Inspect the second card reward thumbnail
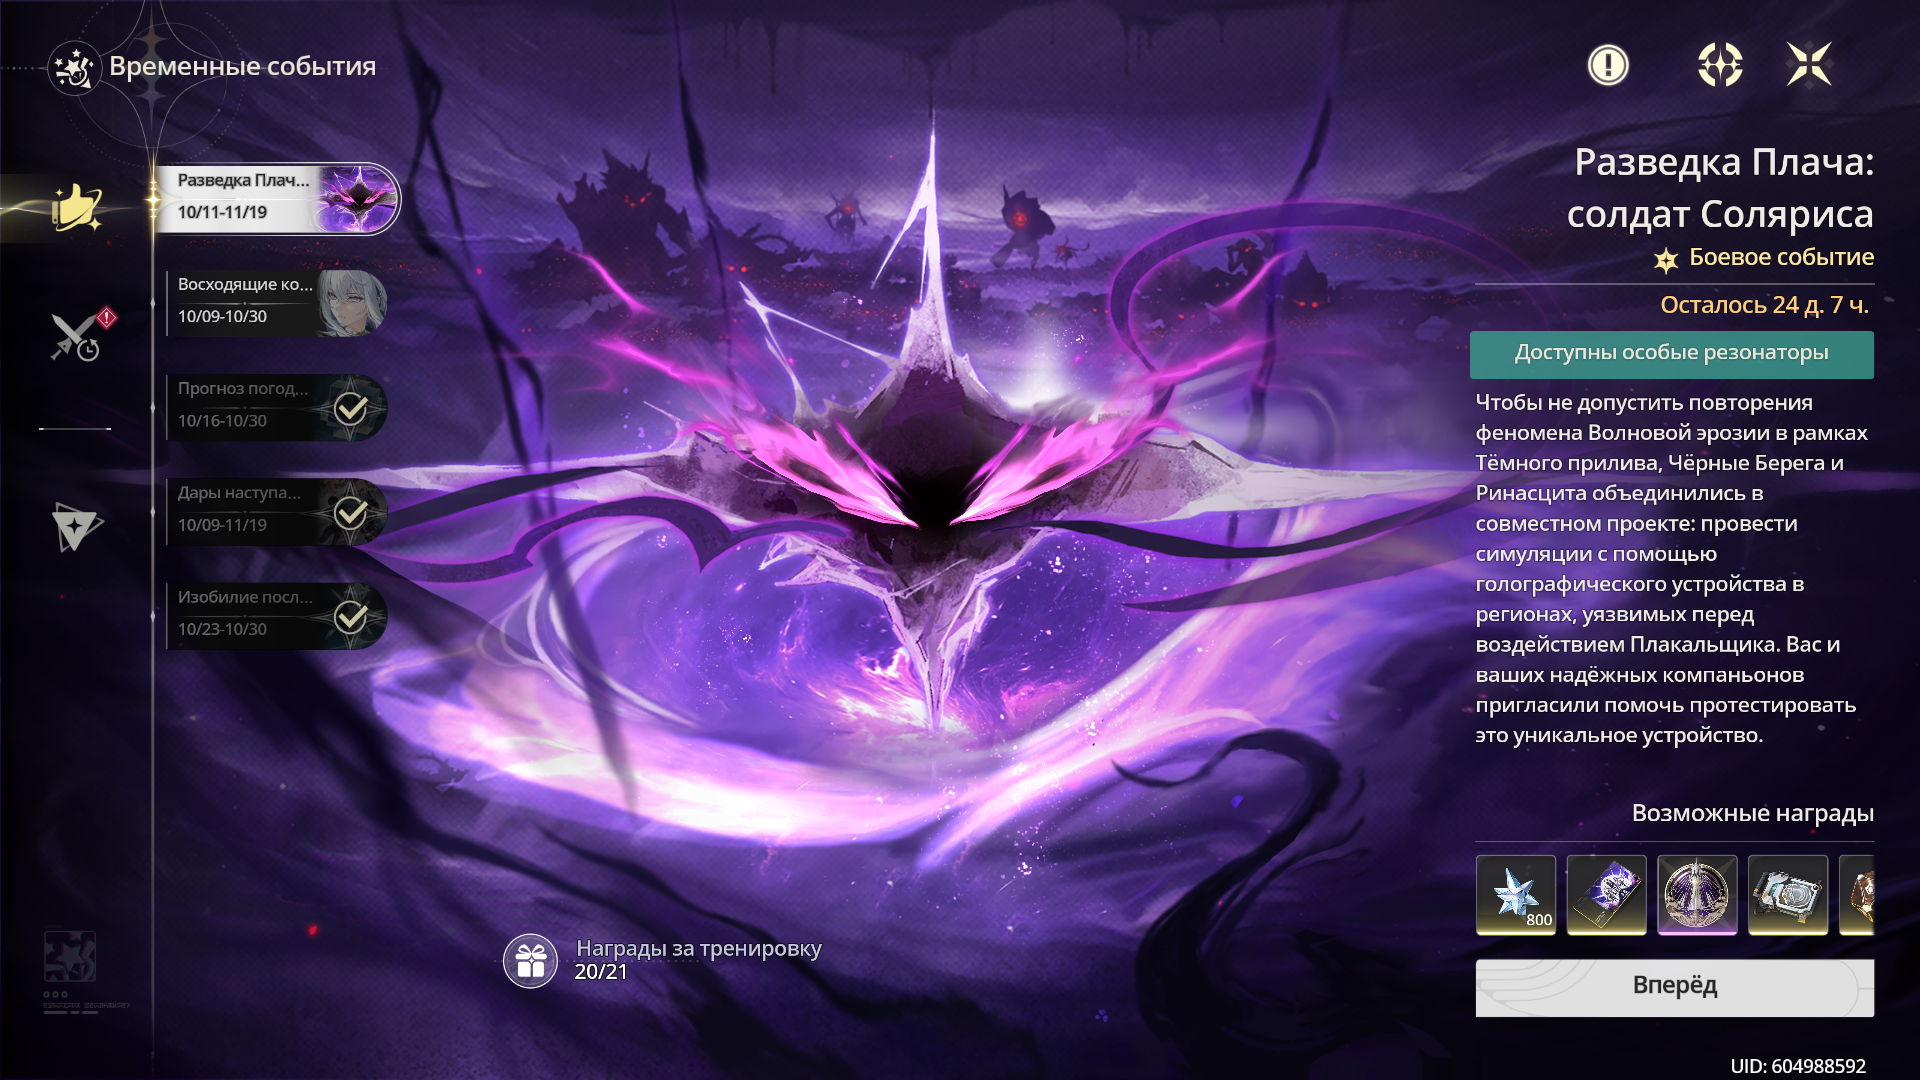 1606,894
